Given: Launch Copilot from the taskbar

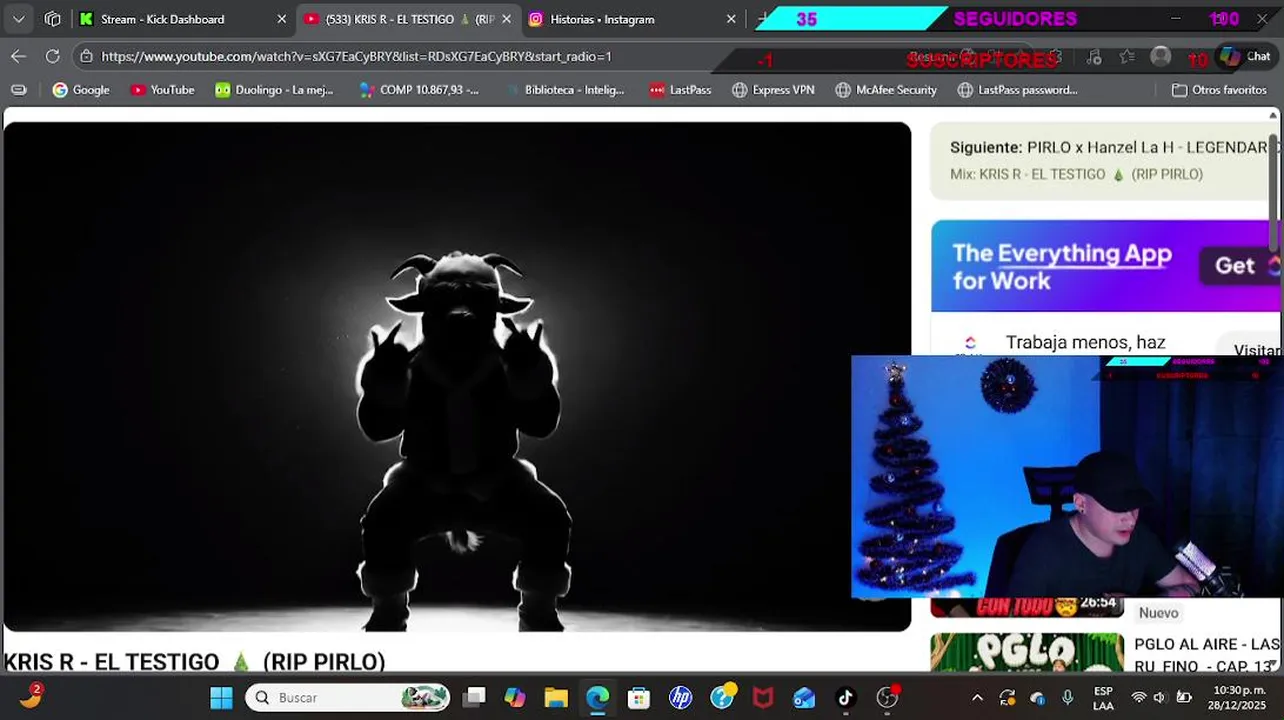Looking at the screenshot, I should pyautogui.click(x=515, y=698).
